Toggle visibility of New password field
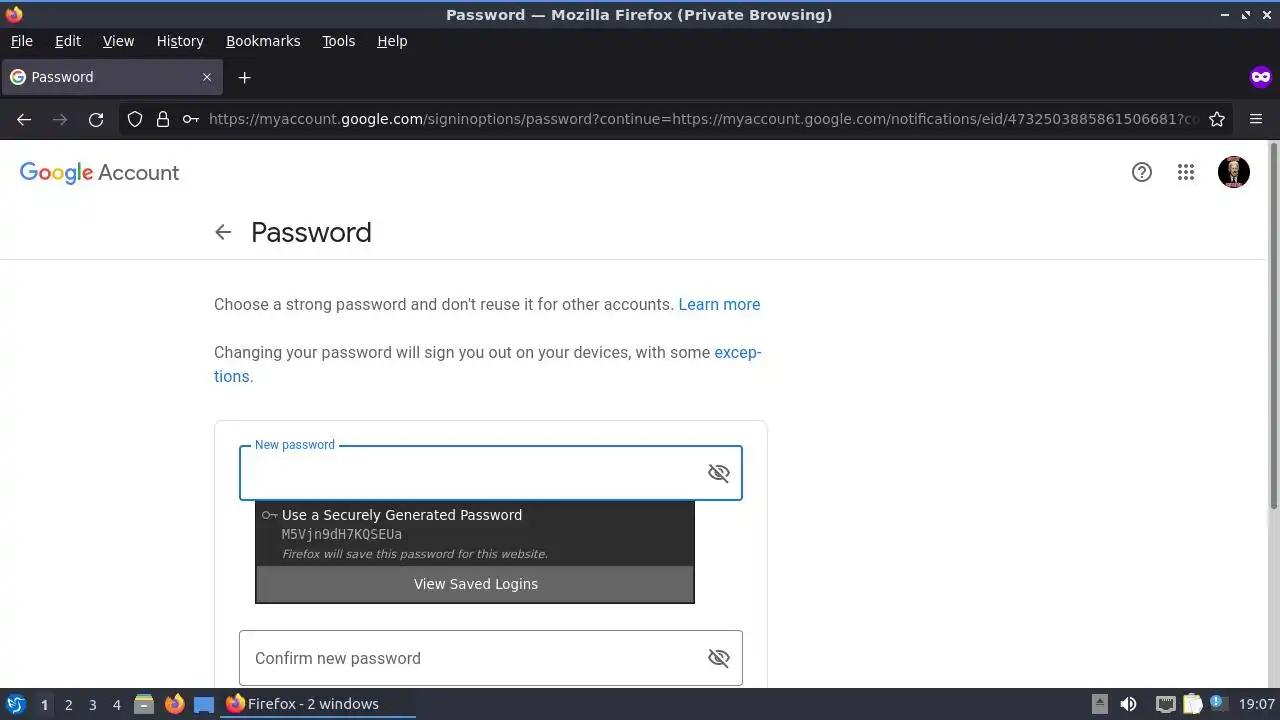The image size is (1280, 720). coord(718,473)
